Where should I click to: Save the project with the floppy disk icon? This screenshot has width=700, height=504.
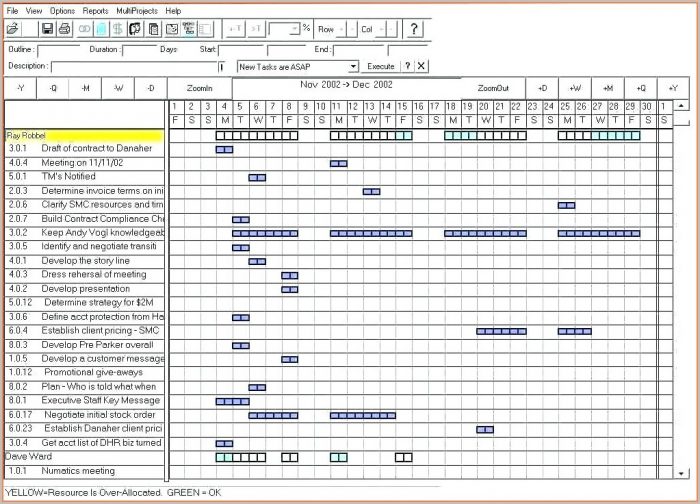(x=47, y=29)
